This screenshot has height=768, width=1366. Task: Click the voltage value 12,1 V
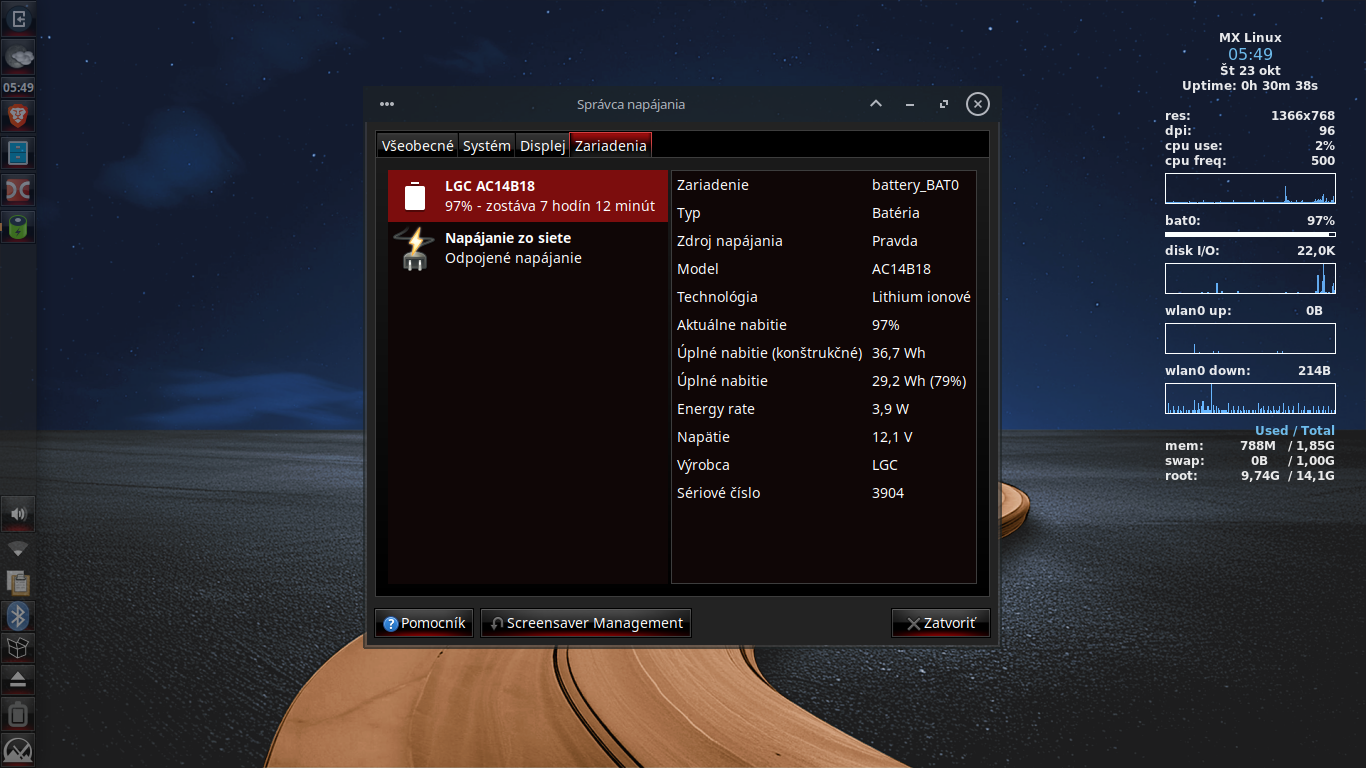(x=892, y=437)
